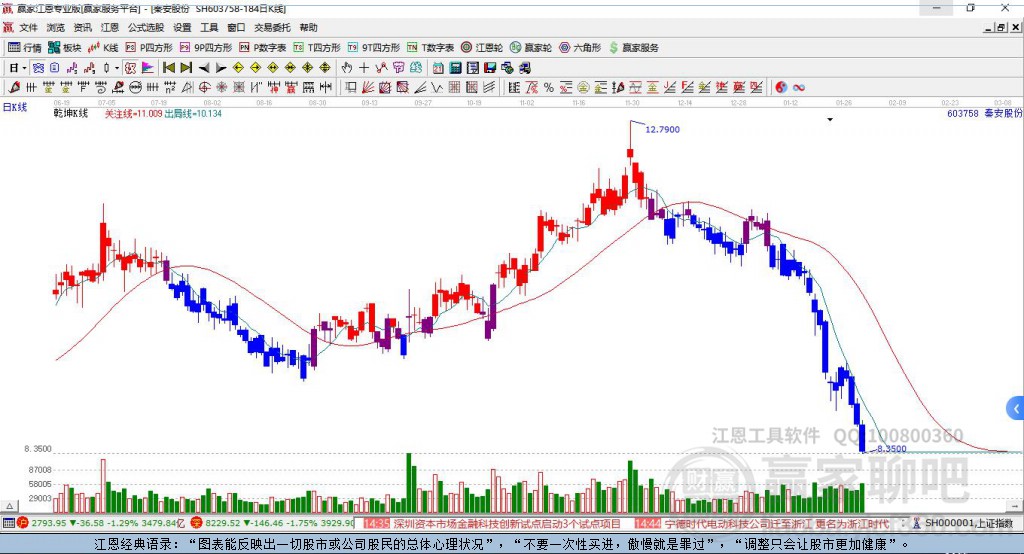The width and height of the screenshot is (1024, 554).
Task: Open the 行情 market quotes view
Action: 25,48
